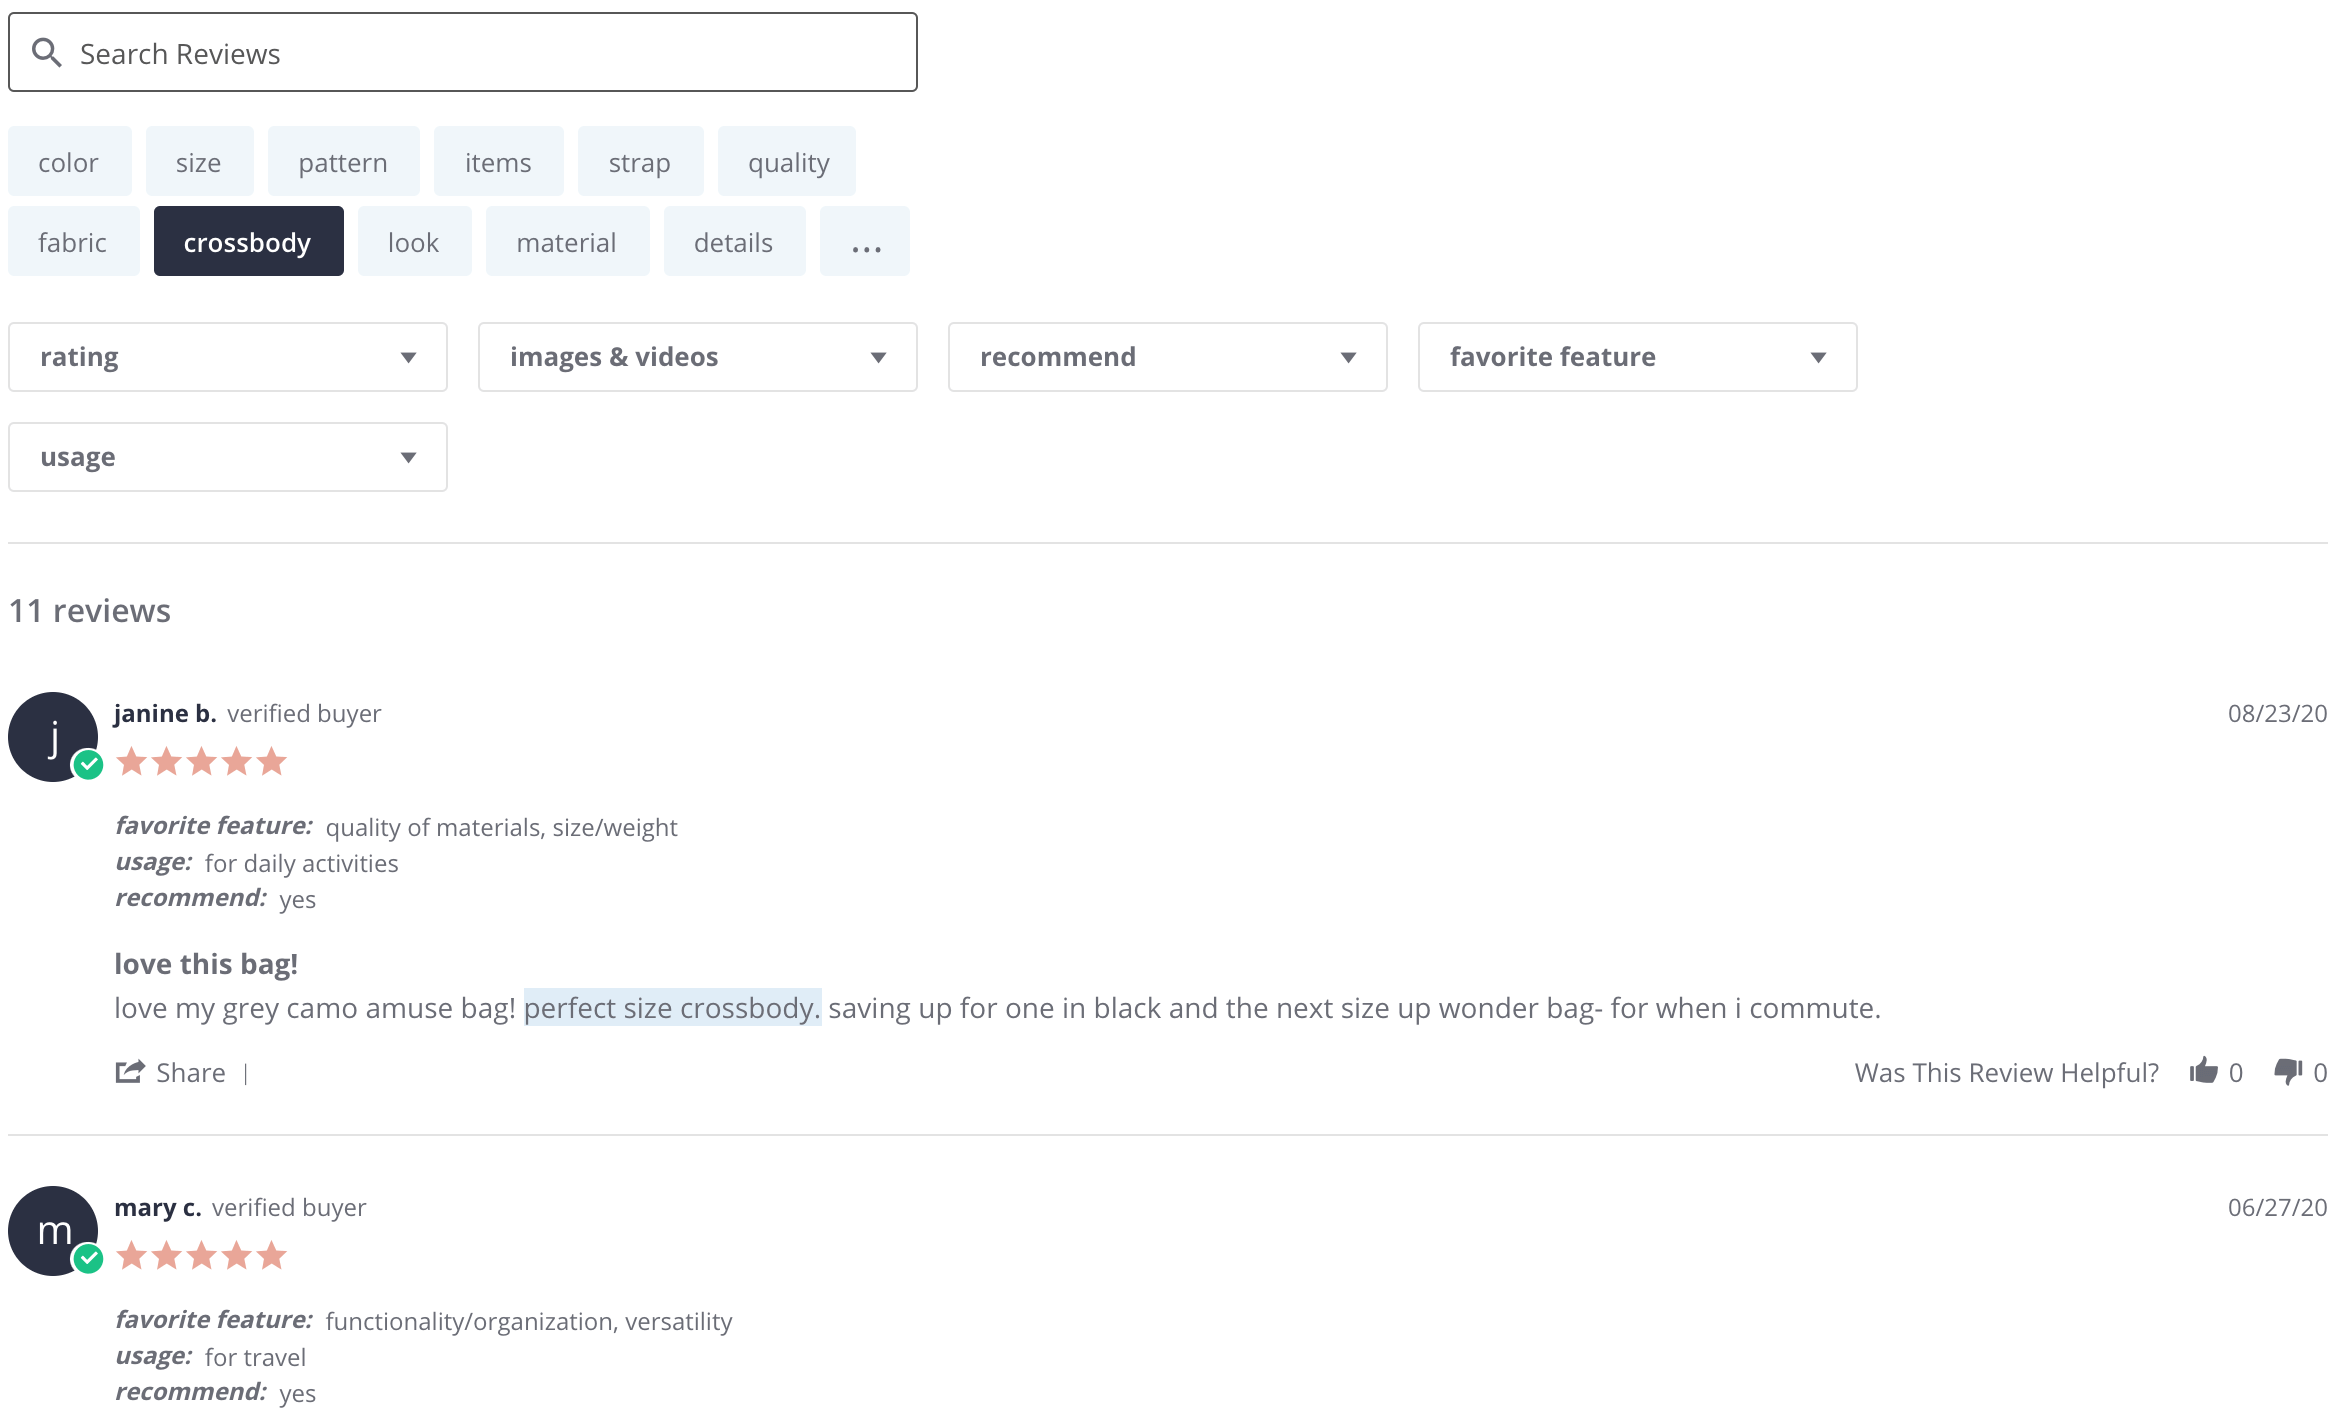Screen dimensions: 2352x1422
Task: Focus the Search Reviews field
Action: 490,53
